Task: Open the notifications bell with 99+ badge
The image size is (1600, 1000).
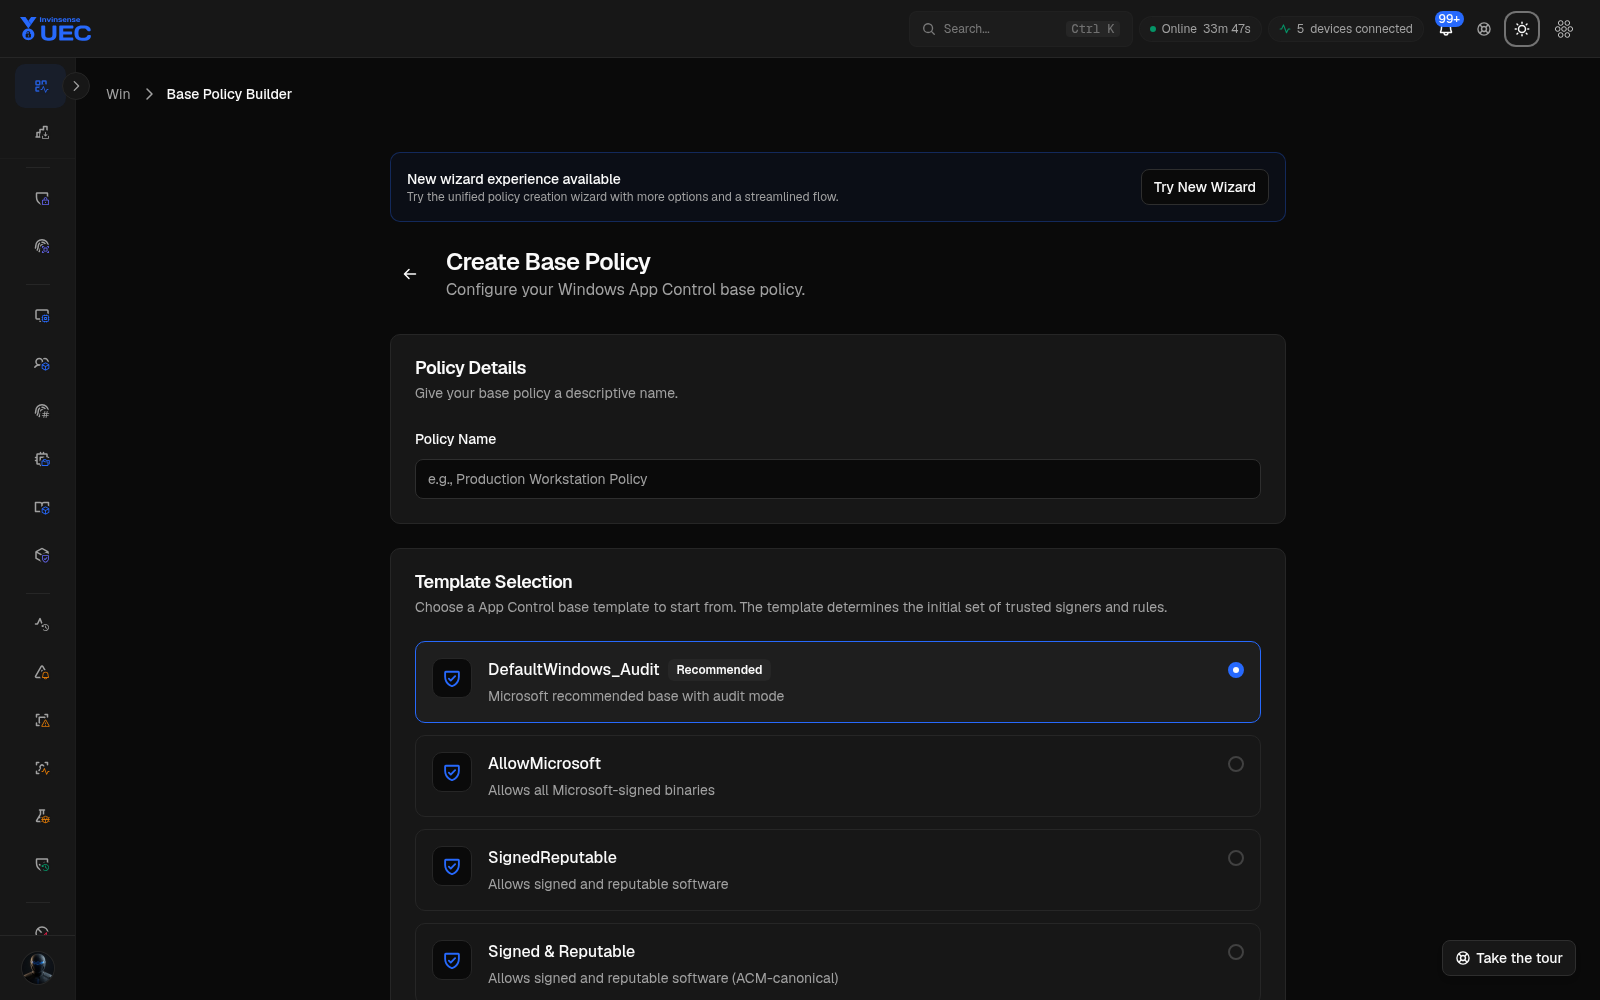Action: point(1446,28)
